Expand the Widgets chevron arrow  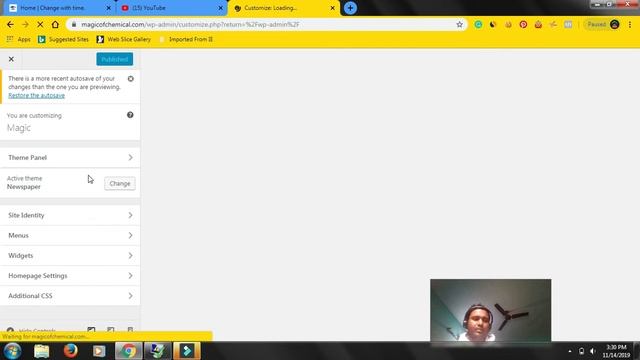pyautogui.click(x=131, y=256)
